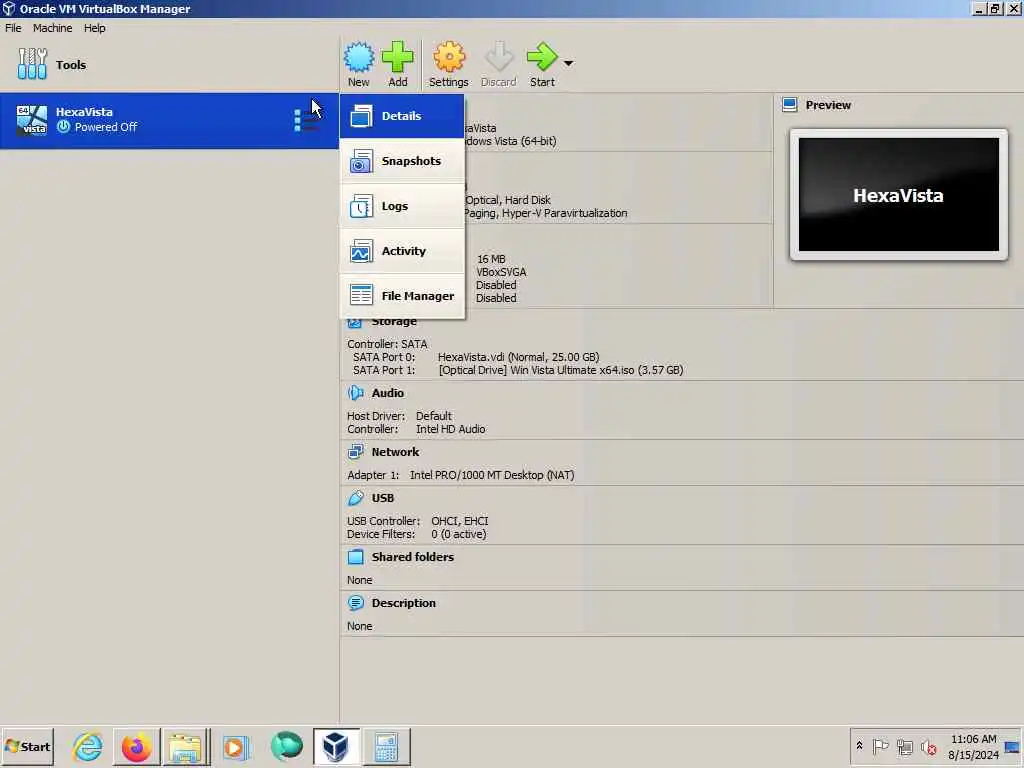Click the Controller: SATA label

(x=387, y=344)
